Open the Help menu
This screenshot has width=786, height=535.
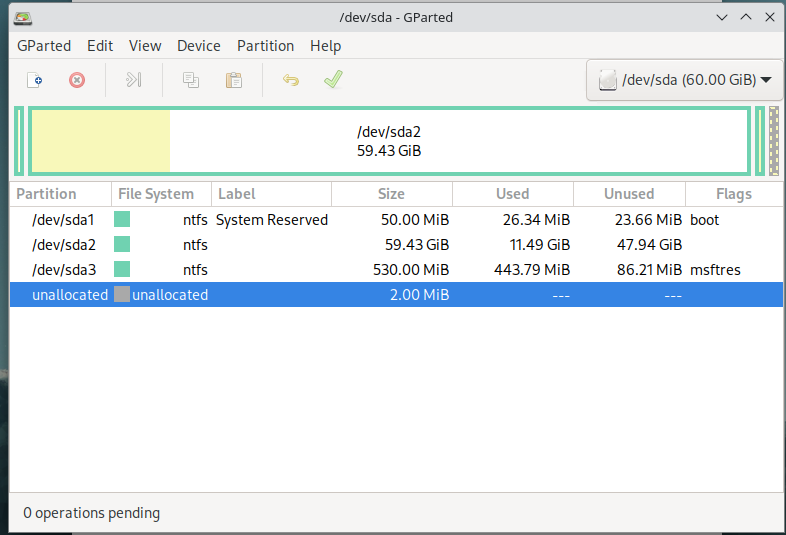(x=325, y=46)
